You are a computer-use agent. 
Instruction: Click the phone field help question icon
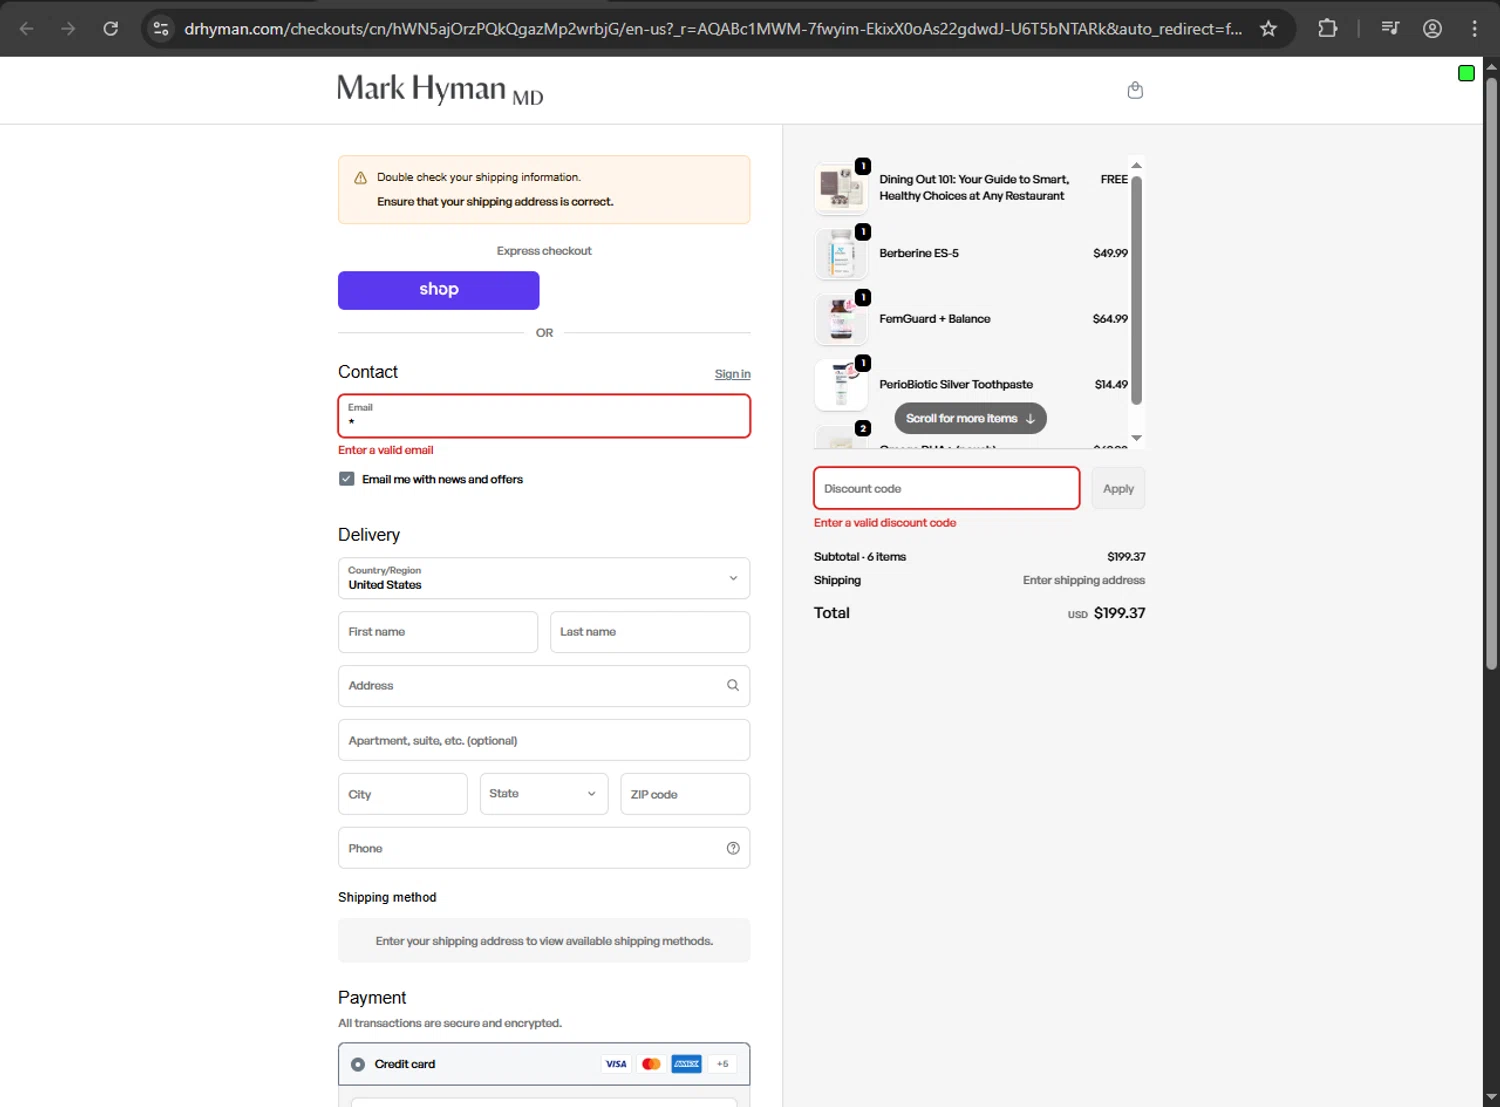click(733, 848)
